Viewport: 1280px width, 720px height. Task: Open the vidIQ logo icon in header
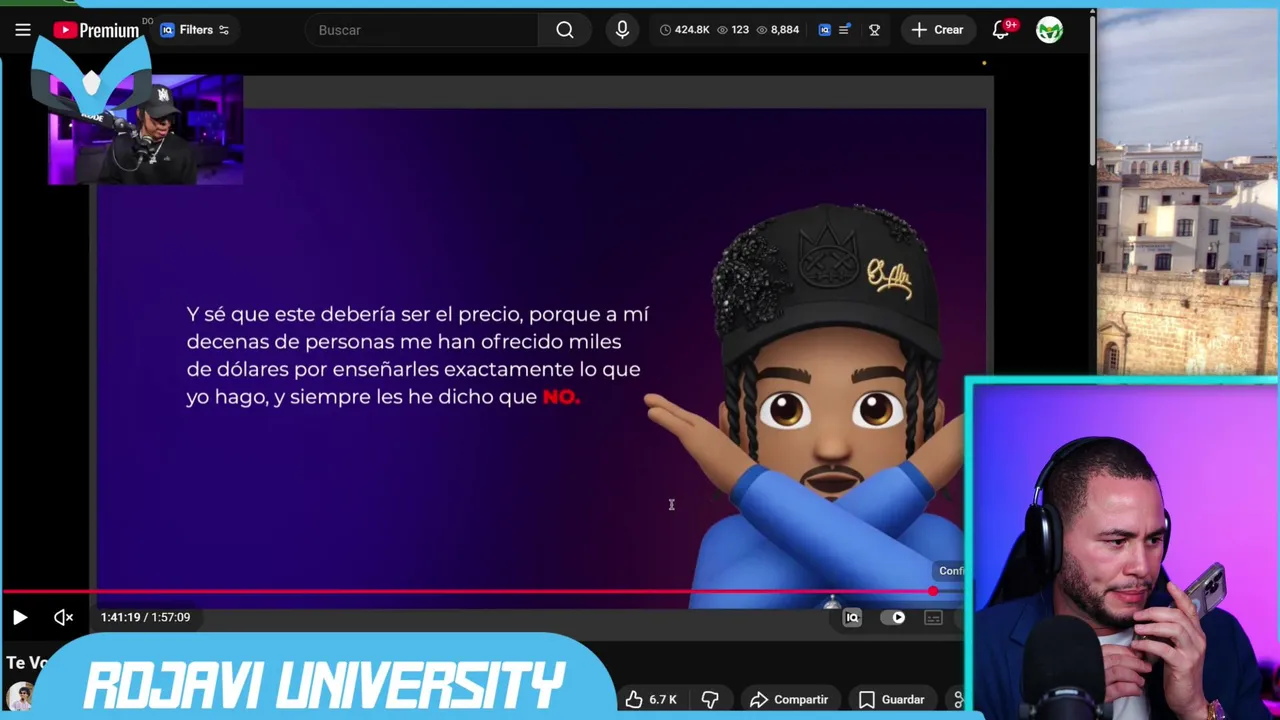coord(825,30)
